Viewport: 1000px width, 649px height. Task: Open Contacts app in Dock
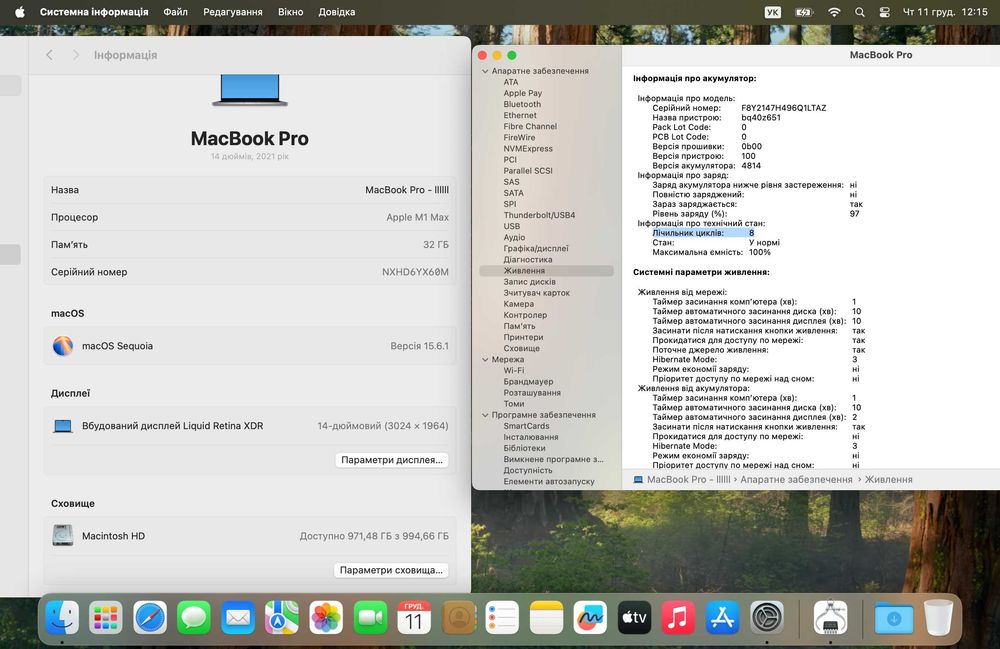coord(458,617)
